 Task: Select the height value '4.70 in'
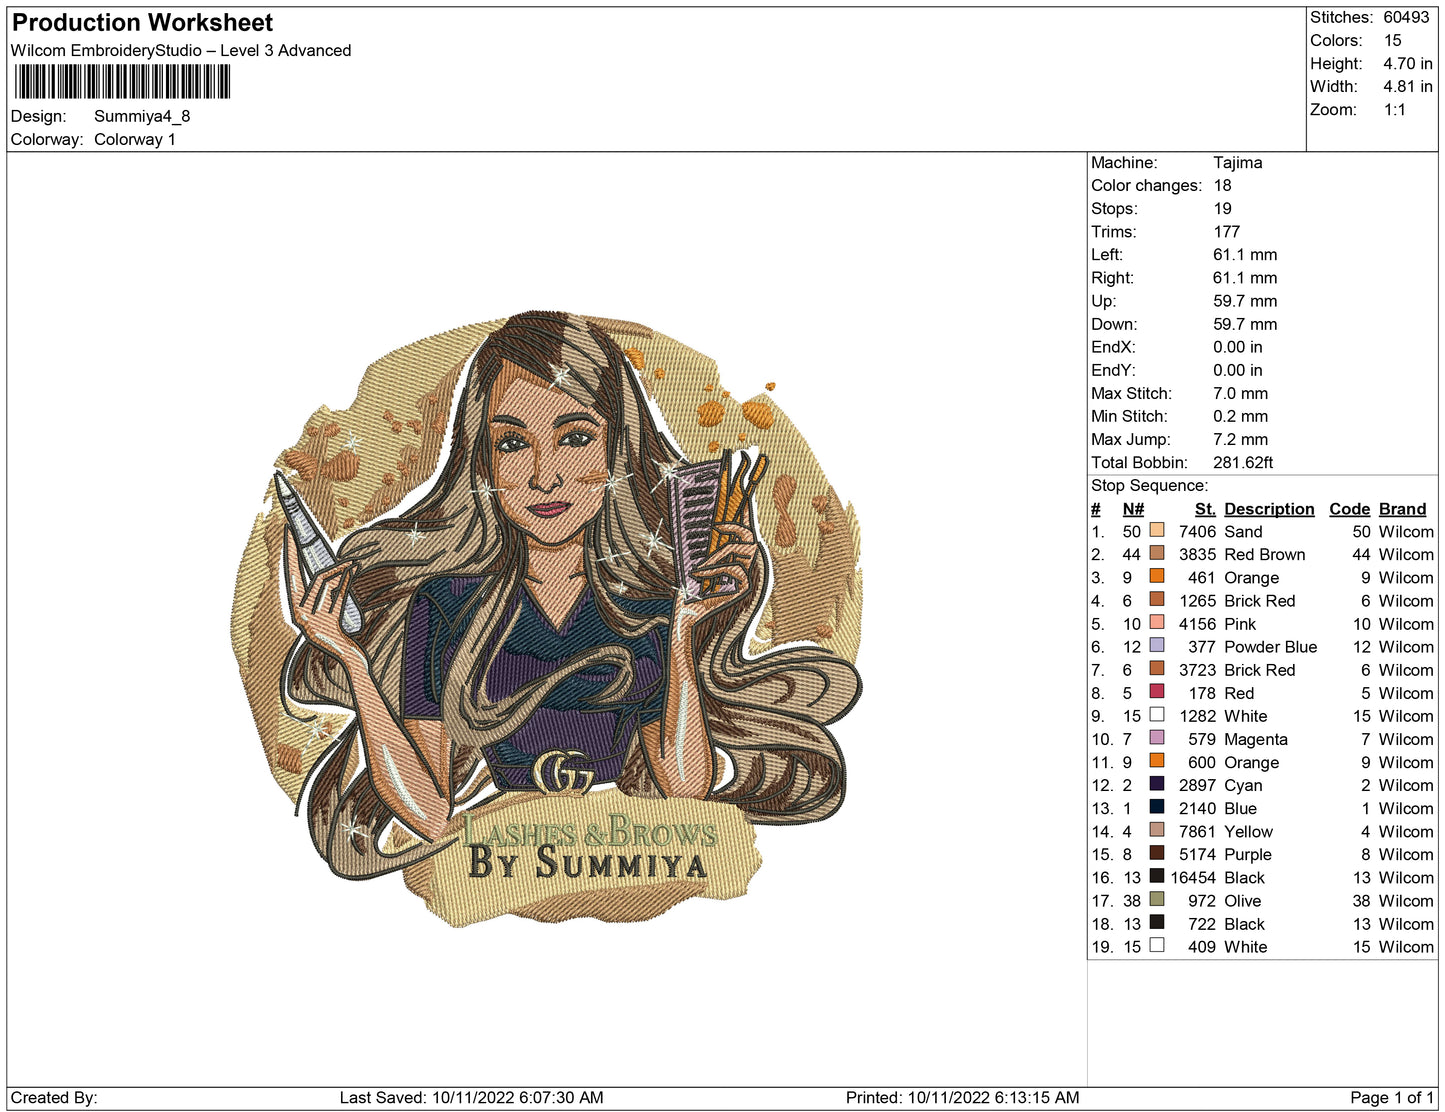coord(1408,63)
